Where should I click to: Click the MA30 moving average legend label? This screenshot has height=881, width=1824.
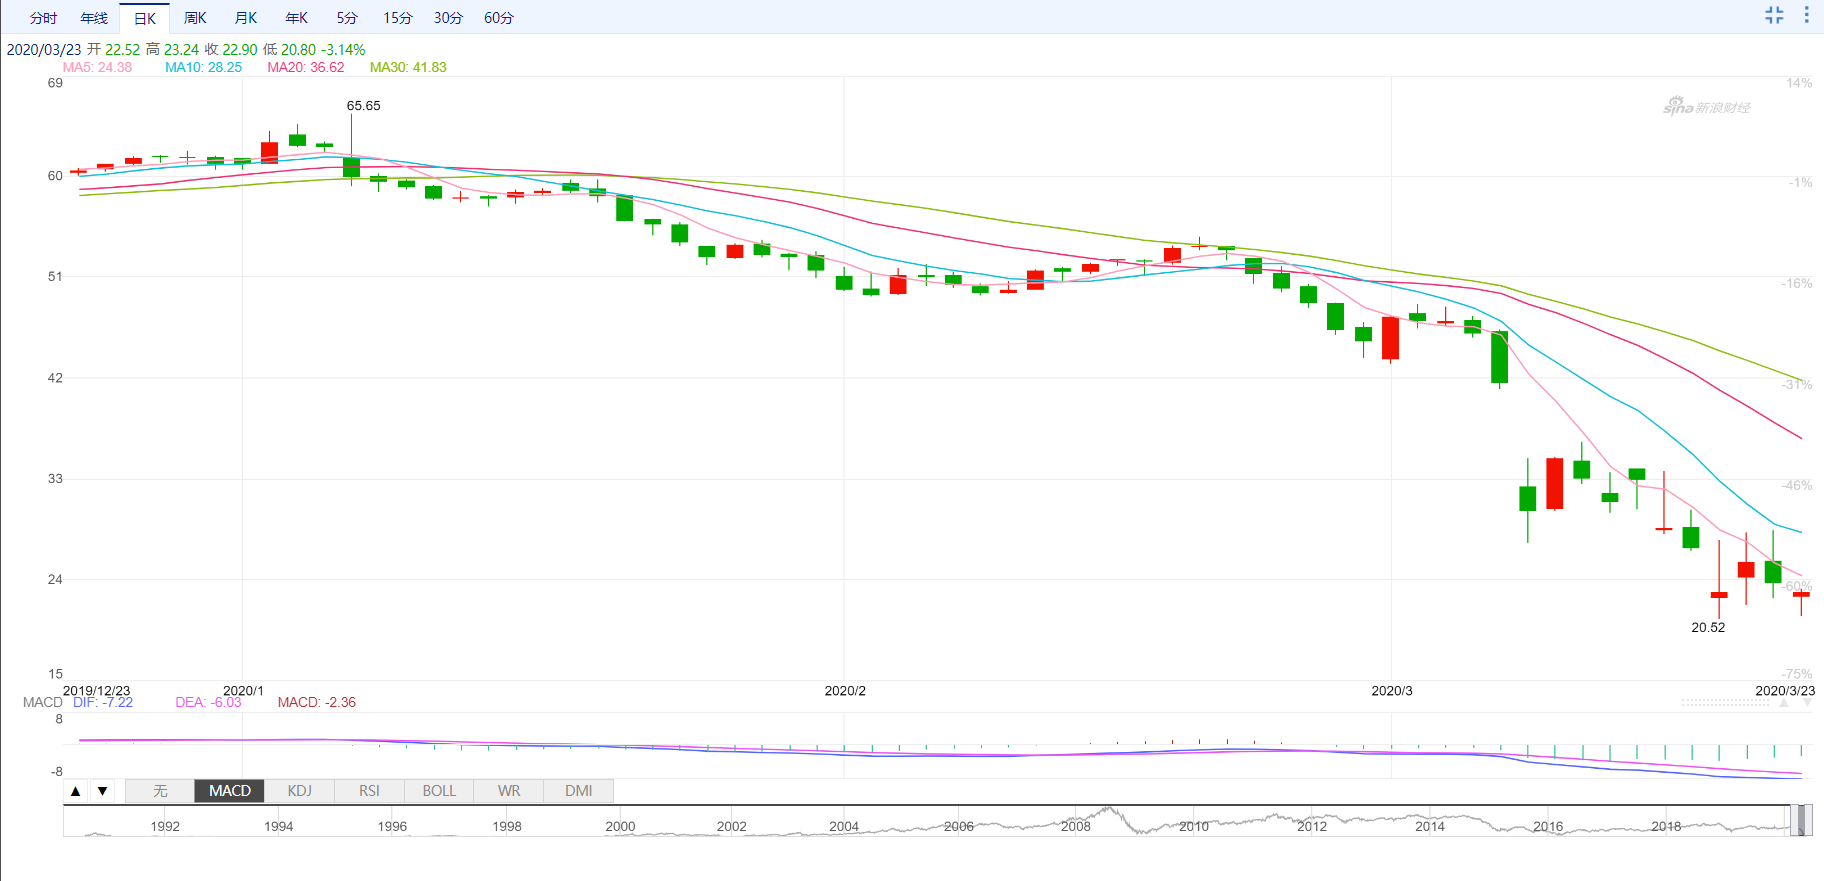point(408,67)
